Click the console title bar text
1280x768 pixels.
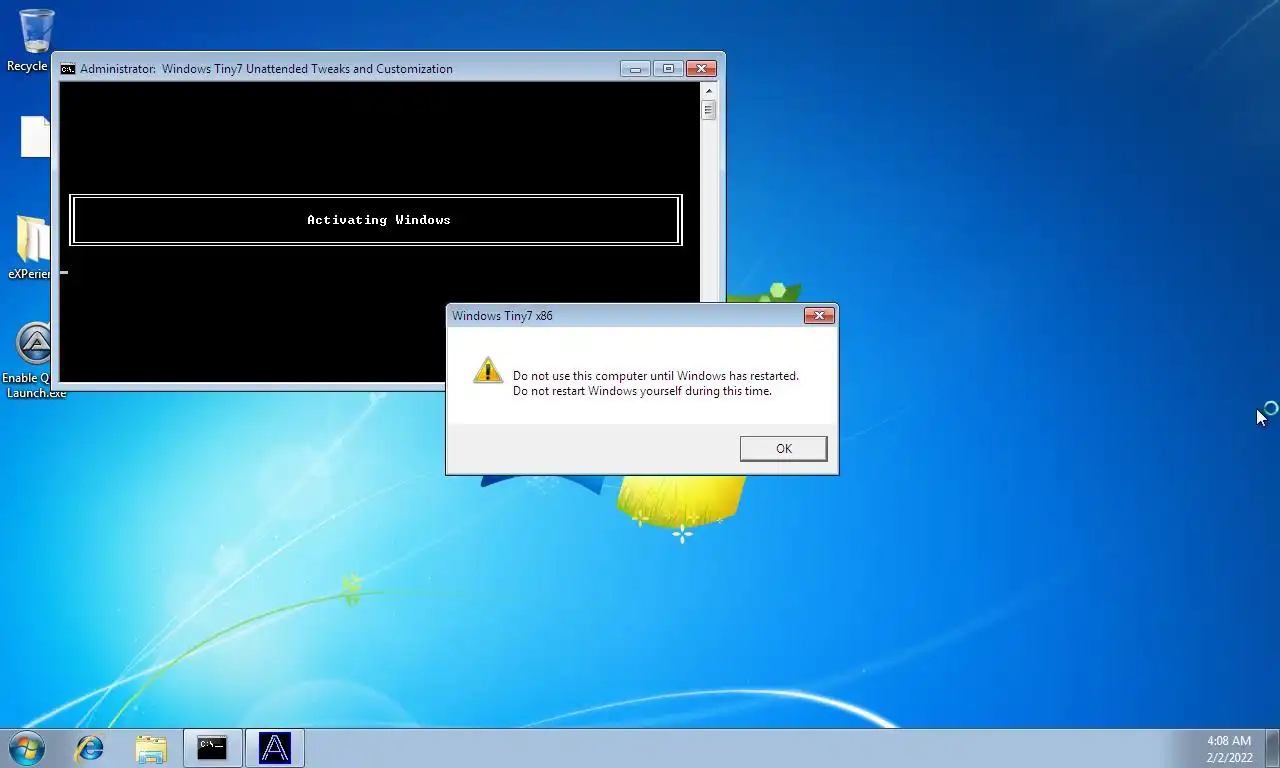pyautogui.click(x=266, y=69)
